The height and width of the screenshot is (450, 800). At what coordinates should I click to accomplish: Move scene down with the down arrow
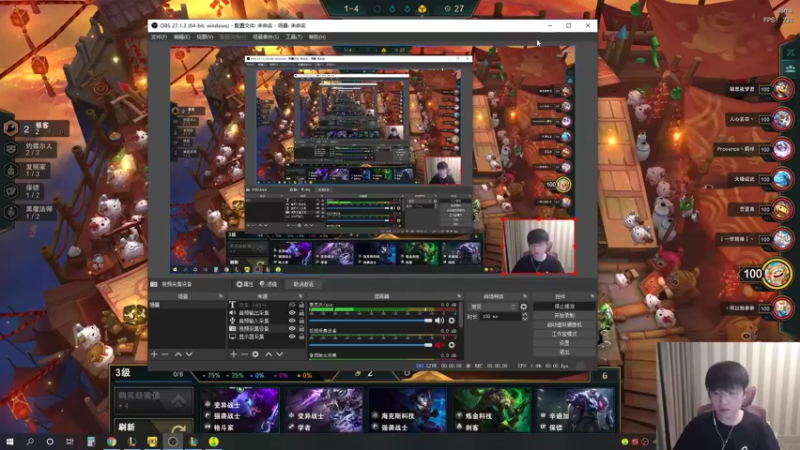tap(189, 354)
